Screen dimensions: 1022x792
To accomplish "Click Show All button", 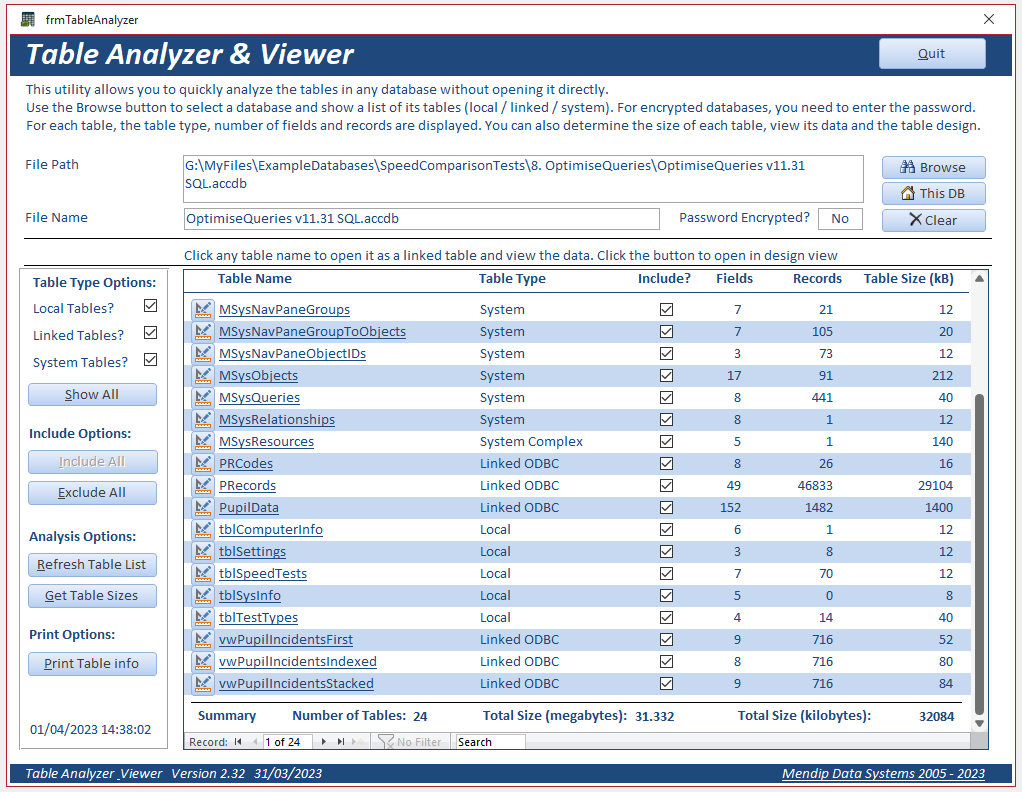I will coord(92,394).
